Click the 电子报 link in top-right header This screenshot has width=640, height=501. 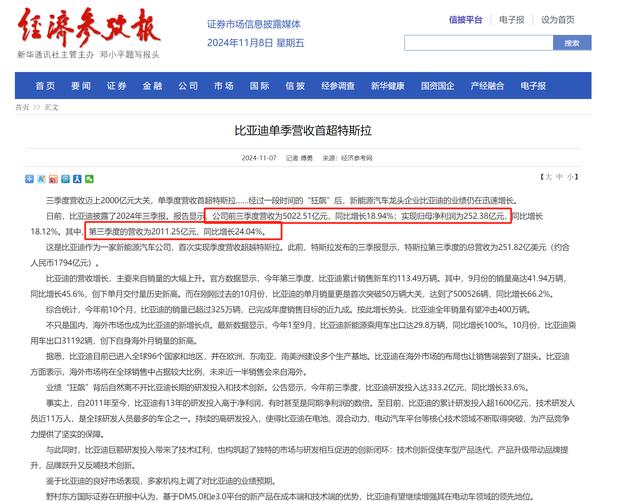[512, 20]
